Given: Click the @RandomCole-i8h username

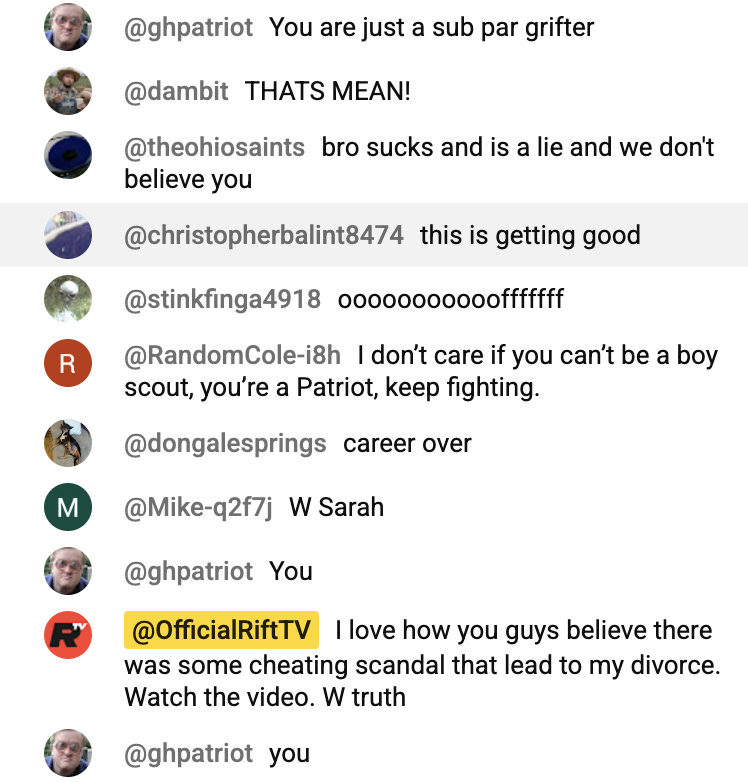Looking at the screenshot, I should click(232, 356).
